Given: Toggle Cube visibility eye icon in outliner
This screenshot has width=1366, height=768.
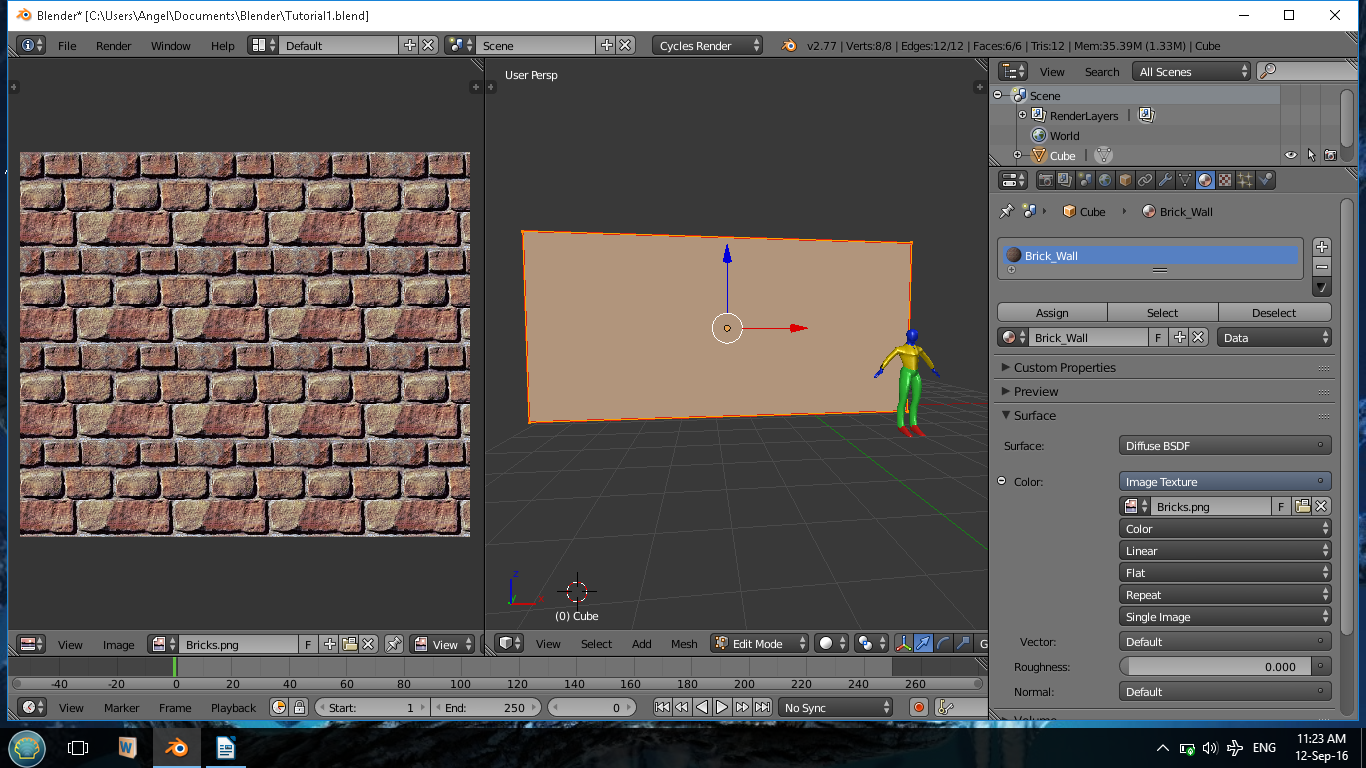Looking at the screenshot, I should click(1291, 155).
